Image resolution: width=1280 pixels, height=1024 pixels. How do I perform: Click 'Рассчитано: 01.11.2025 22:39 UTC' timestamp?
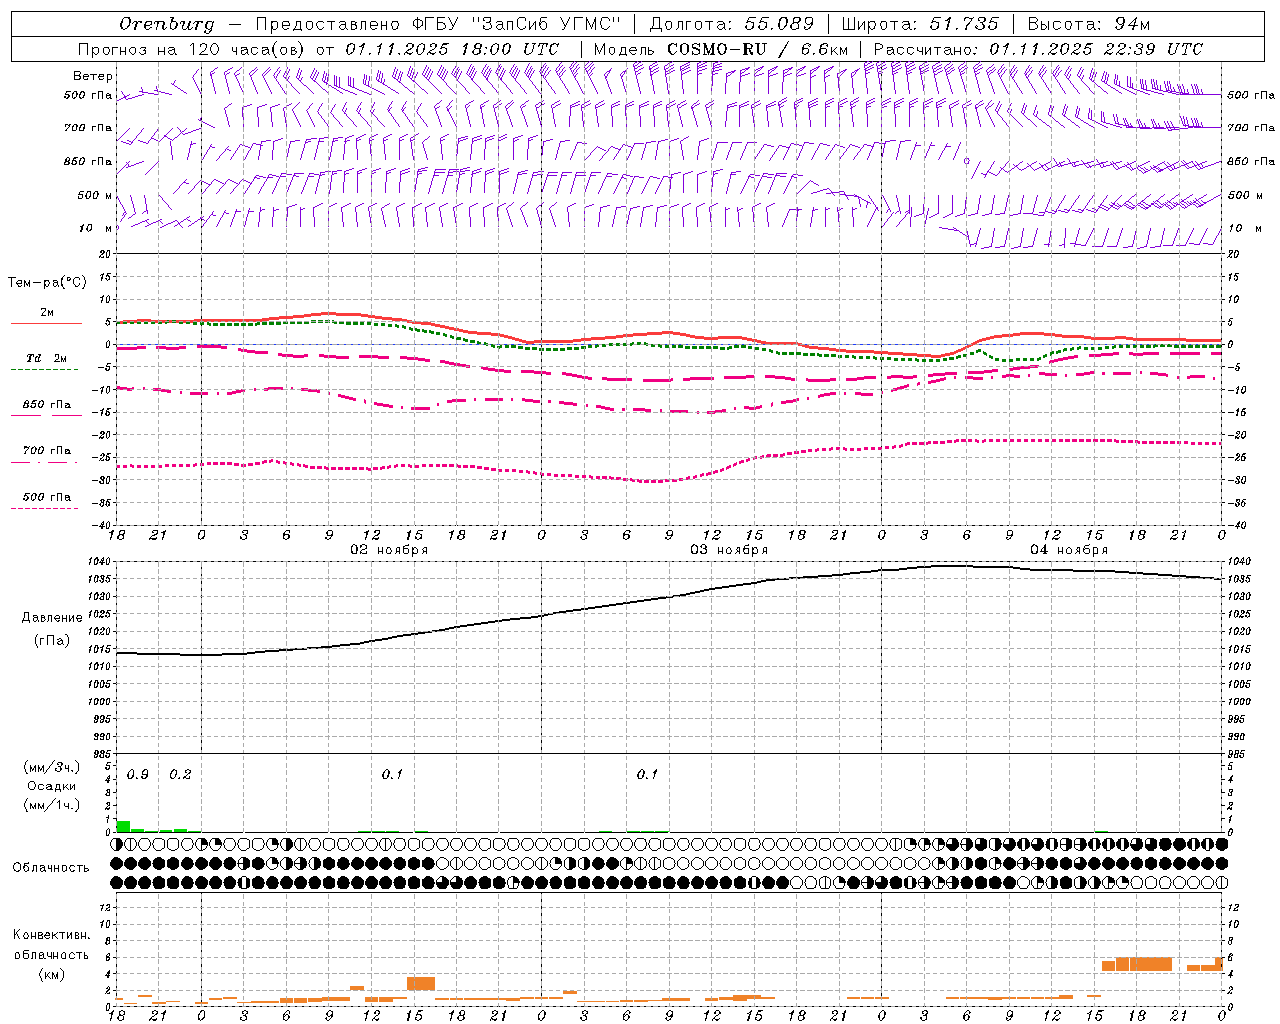pyautogui.click(x=1038, y=49)
